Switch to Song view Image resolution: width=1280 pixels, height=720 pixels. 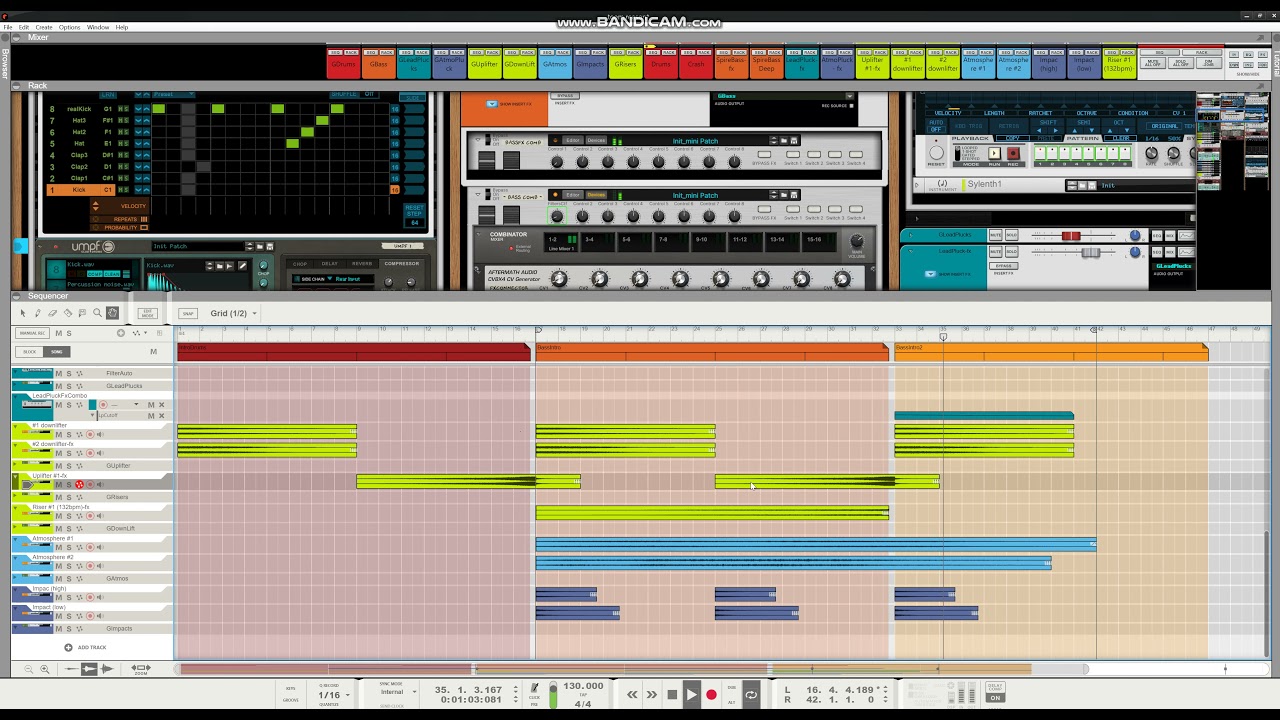coord(56,351)
